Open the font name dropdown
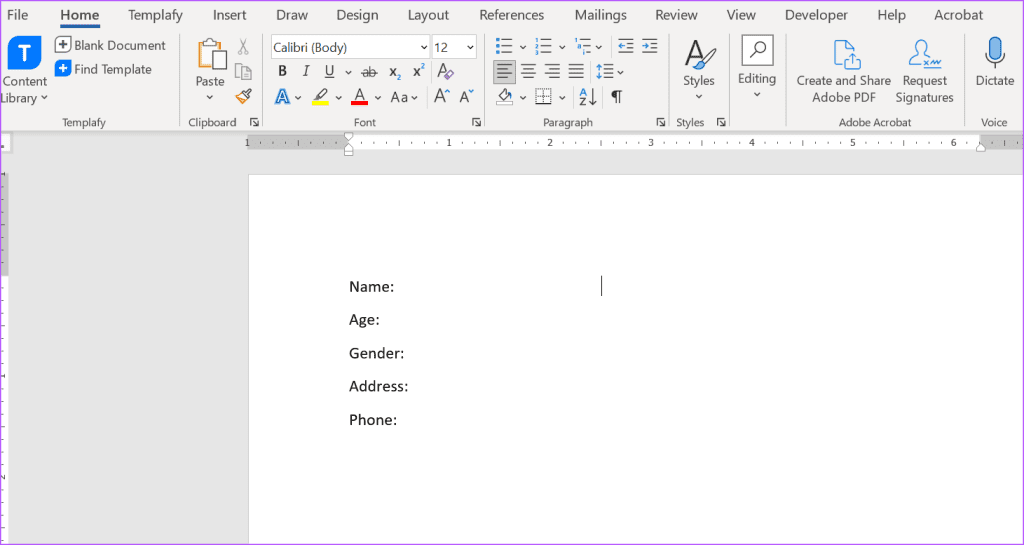This screenshot has width=1024, height=545. click(x=424, y=48)
